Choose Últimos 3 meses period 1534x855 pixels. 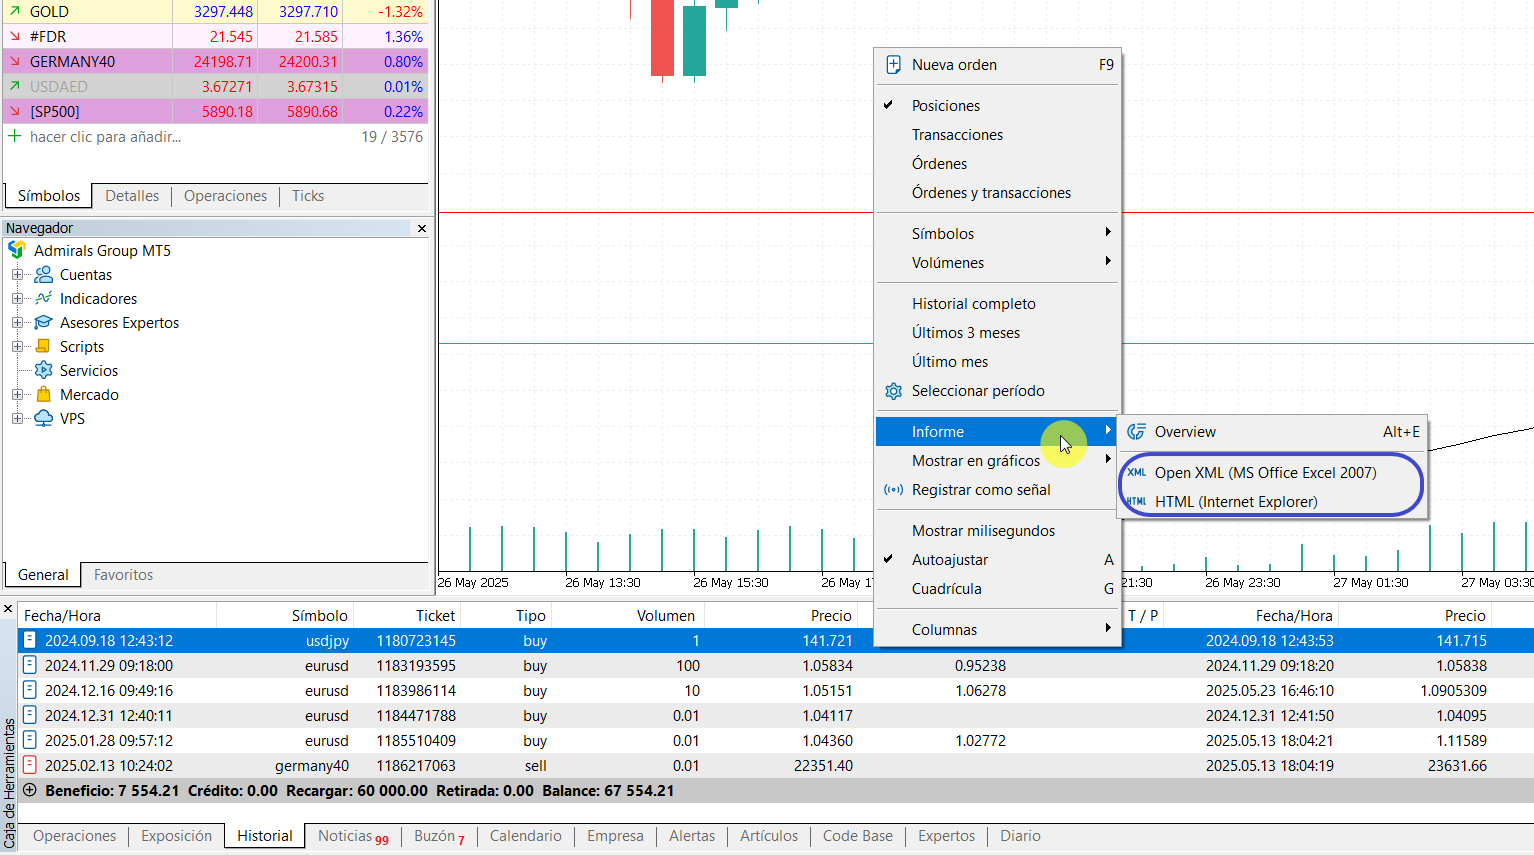(996, 333)
